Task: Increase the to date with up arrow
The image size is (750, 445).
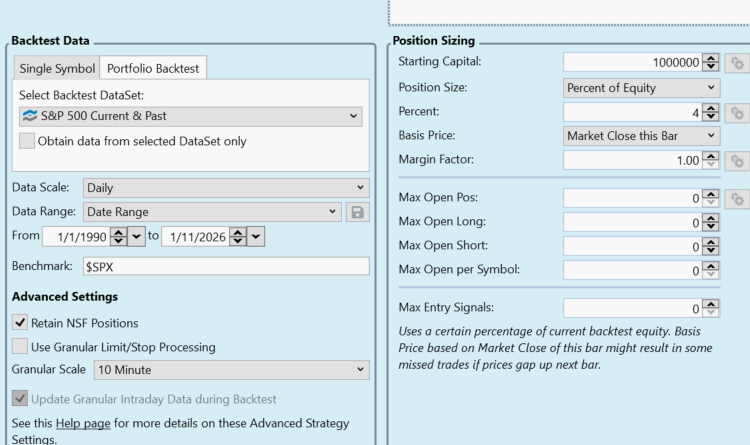Action: 238,232
